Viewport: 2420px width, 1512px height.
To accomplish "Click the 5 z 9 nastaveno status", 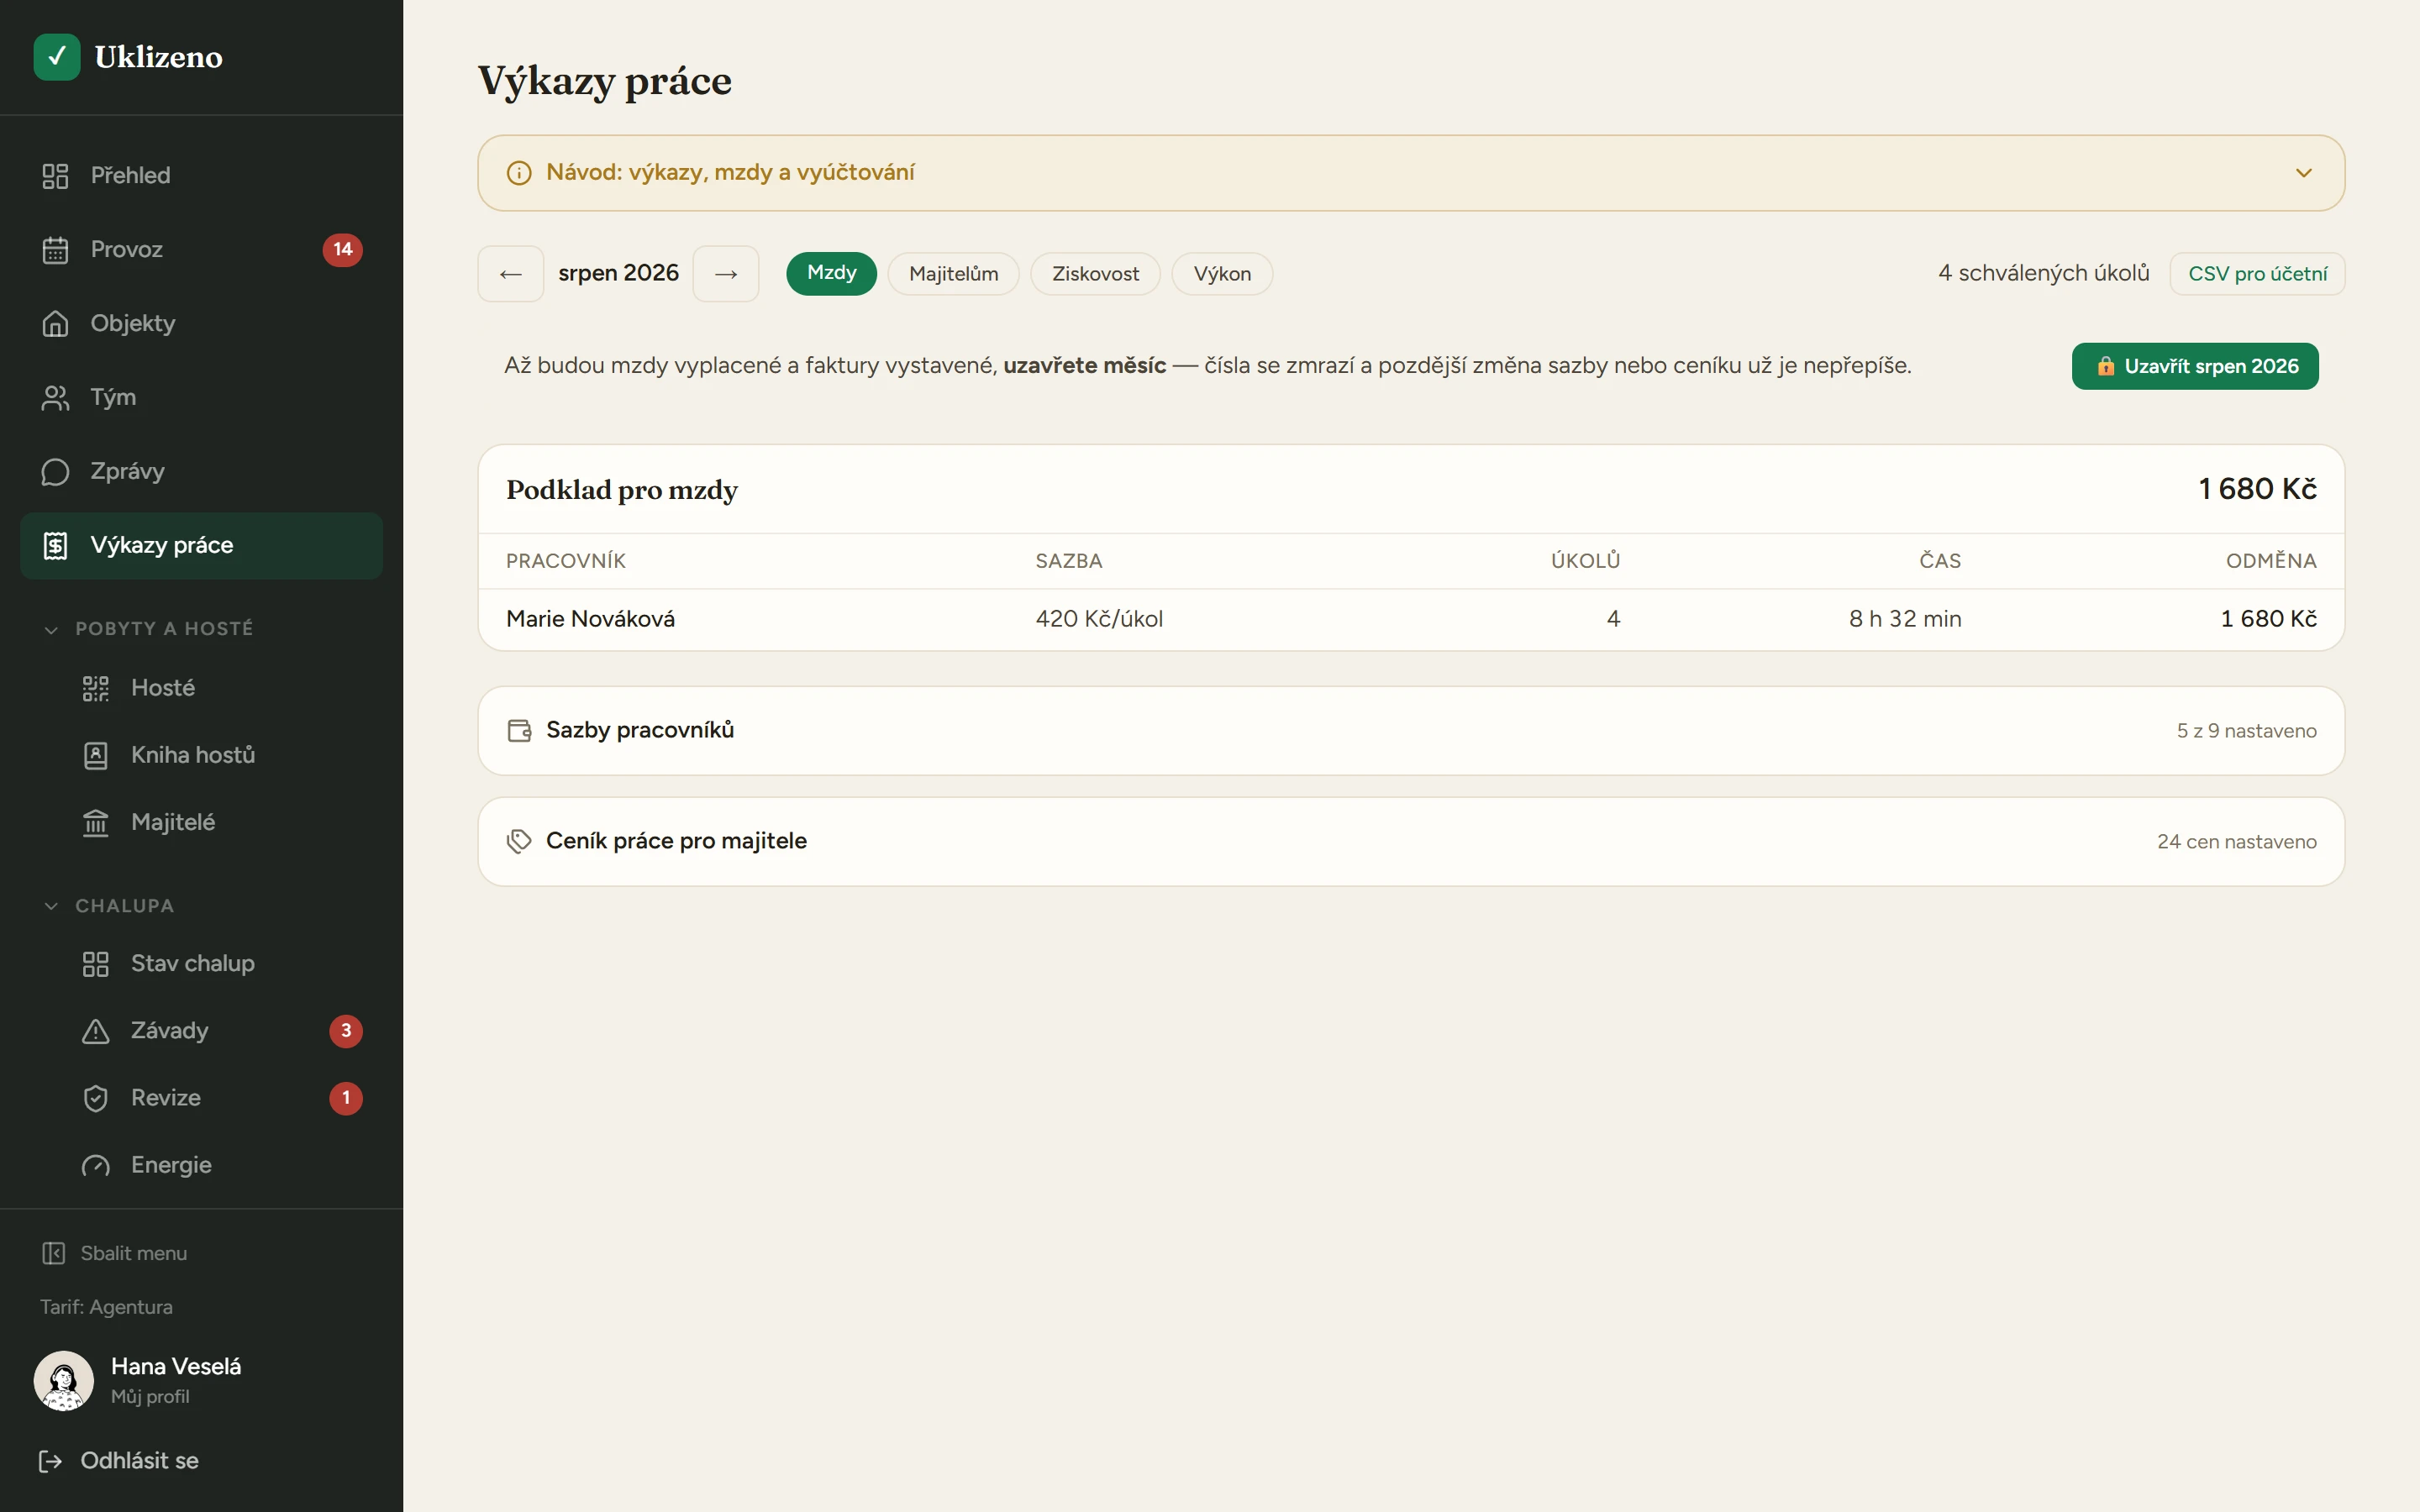I will click(2246, 731).
